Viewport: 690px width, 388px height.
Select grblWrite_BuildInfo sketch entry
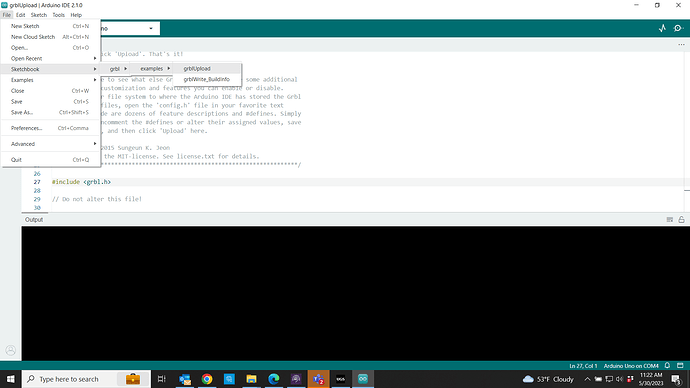coord(207,79)
